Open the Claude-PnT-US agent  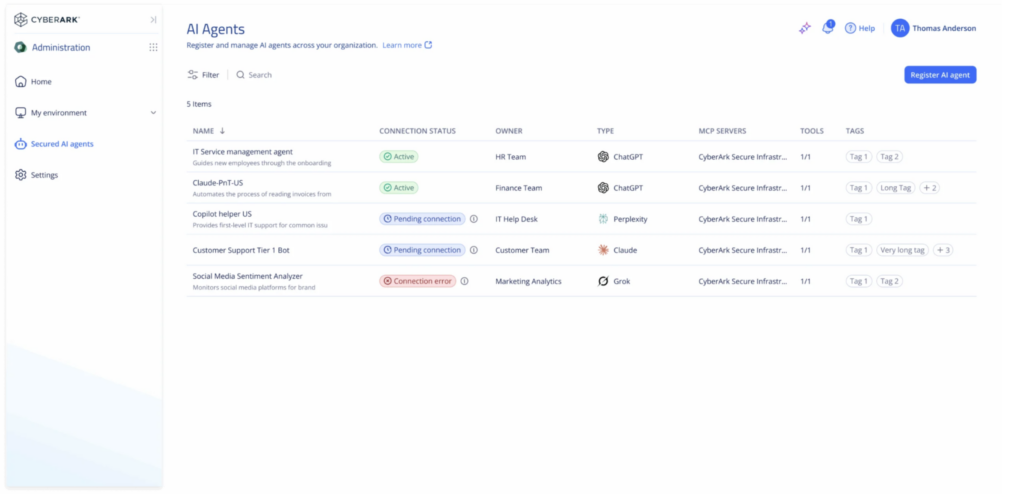(217, 183)
